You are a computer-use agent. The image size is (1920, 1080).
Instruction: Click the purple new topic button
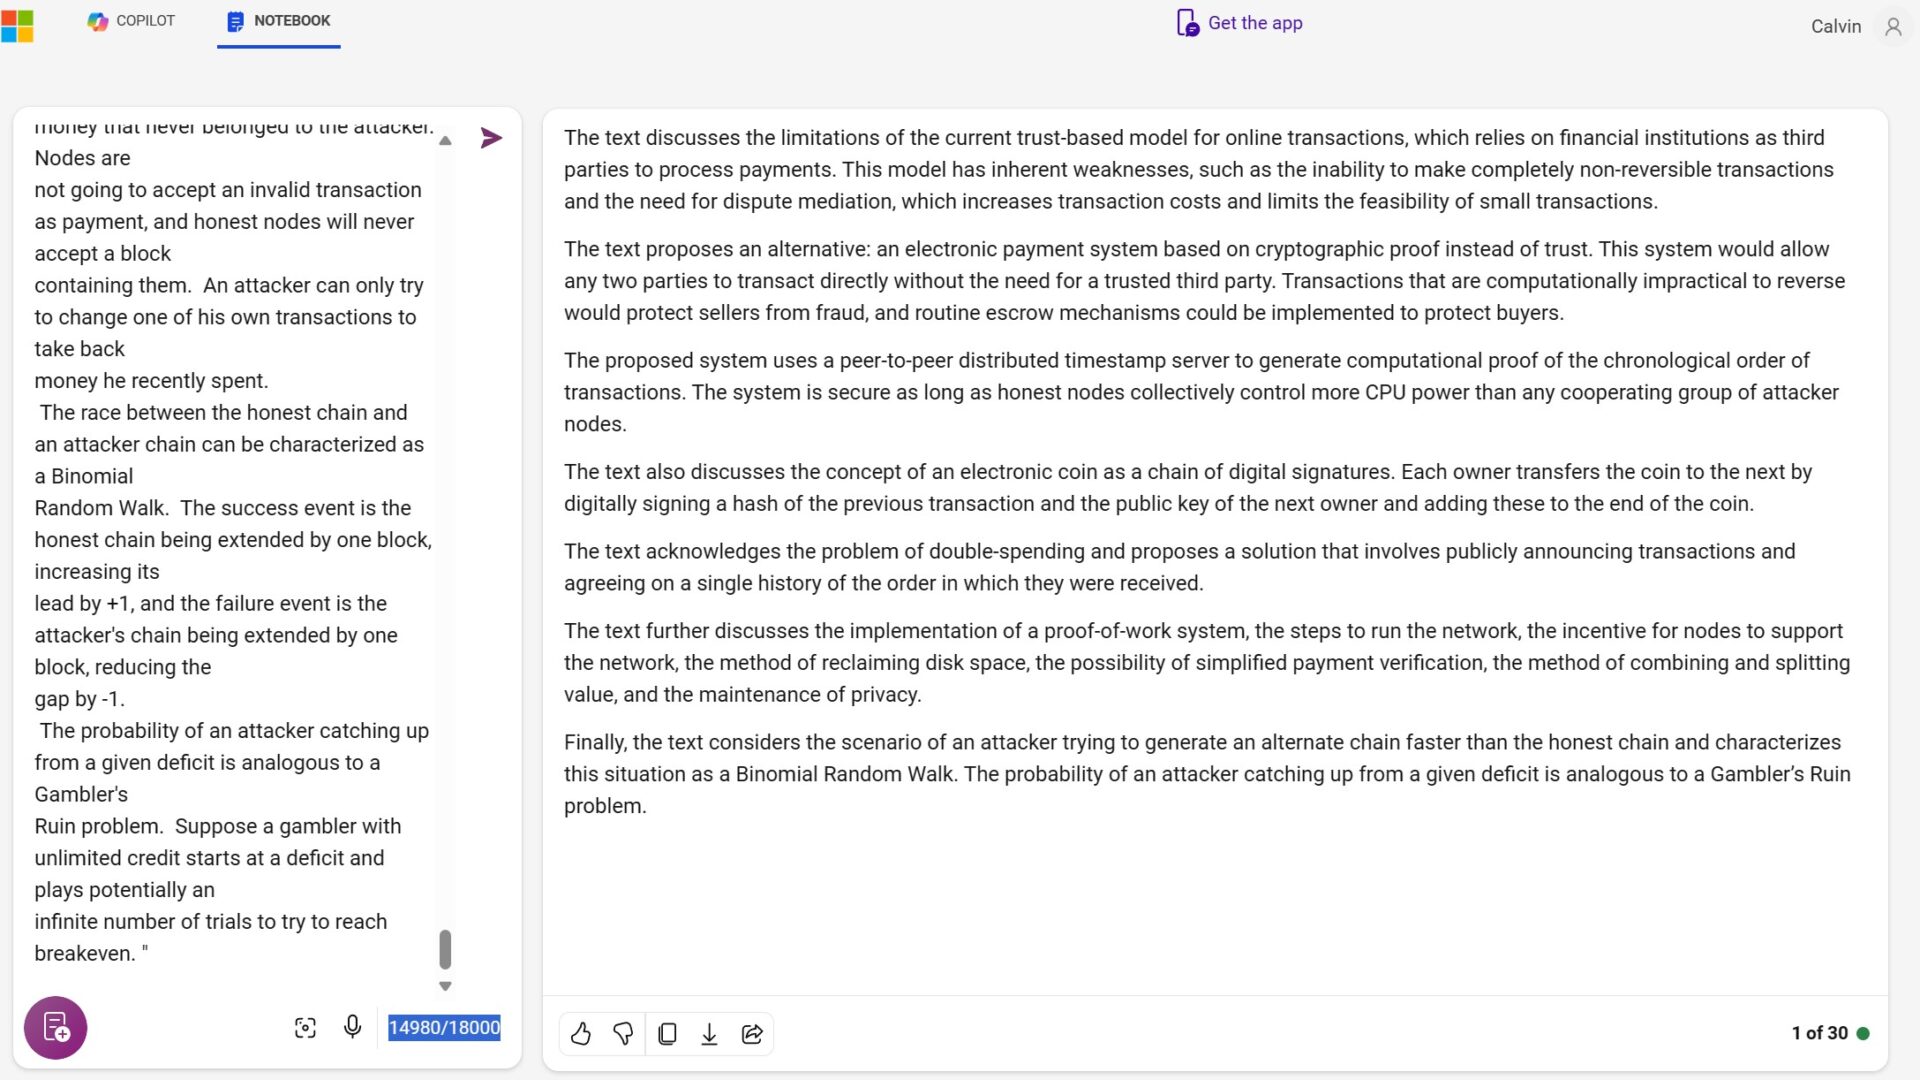(x=56, y=1027)
